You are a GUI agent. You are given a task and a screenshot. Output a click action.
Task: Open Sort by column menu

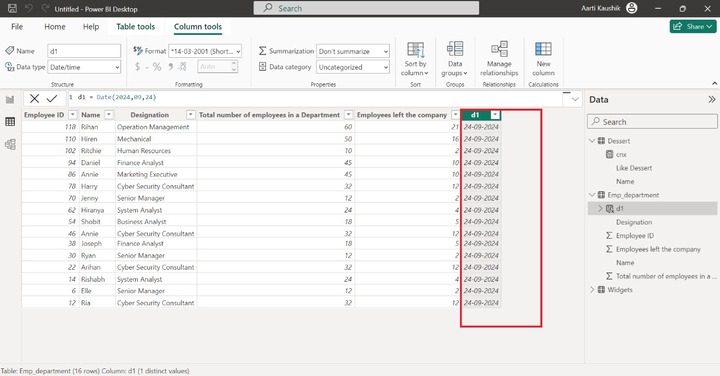415,59
